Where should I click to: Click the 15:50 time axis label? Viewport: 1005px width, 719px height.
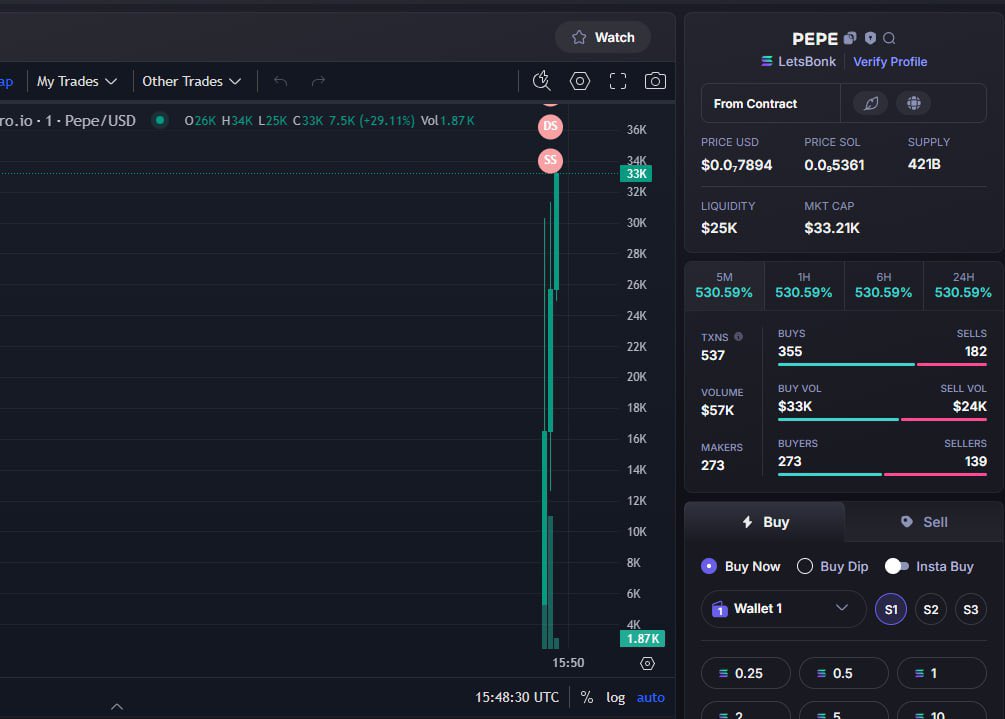pos(568,663)
